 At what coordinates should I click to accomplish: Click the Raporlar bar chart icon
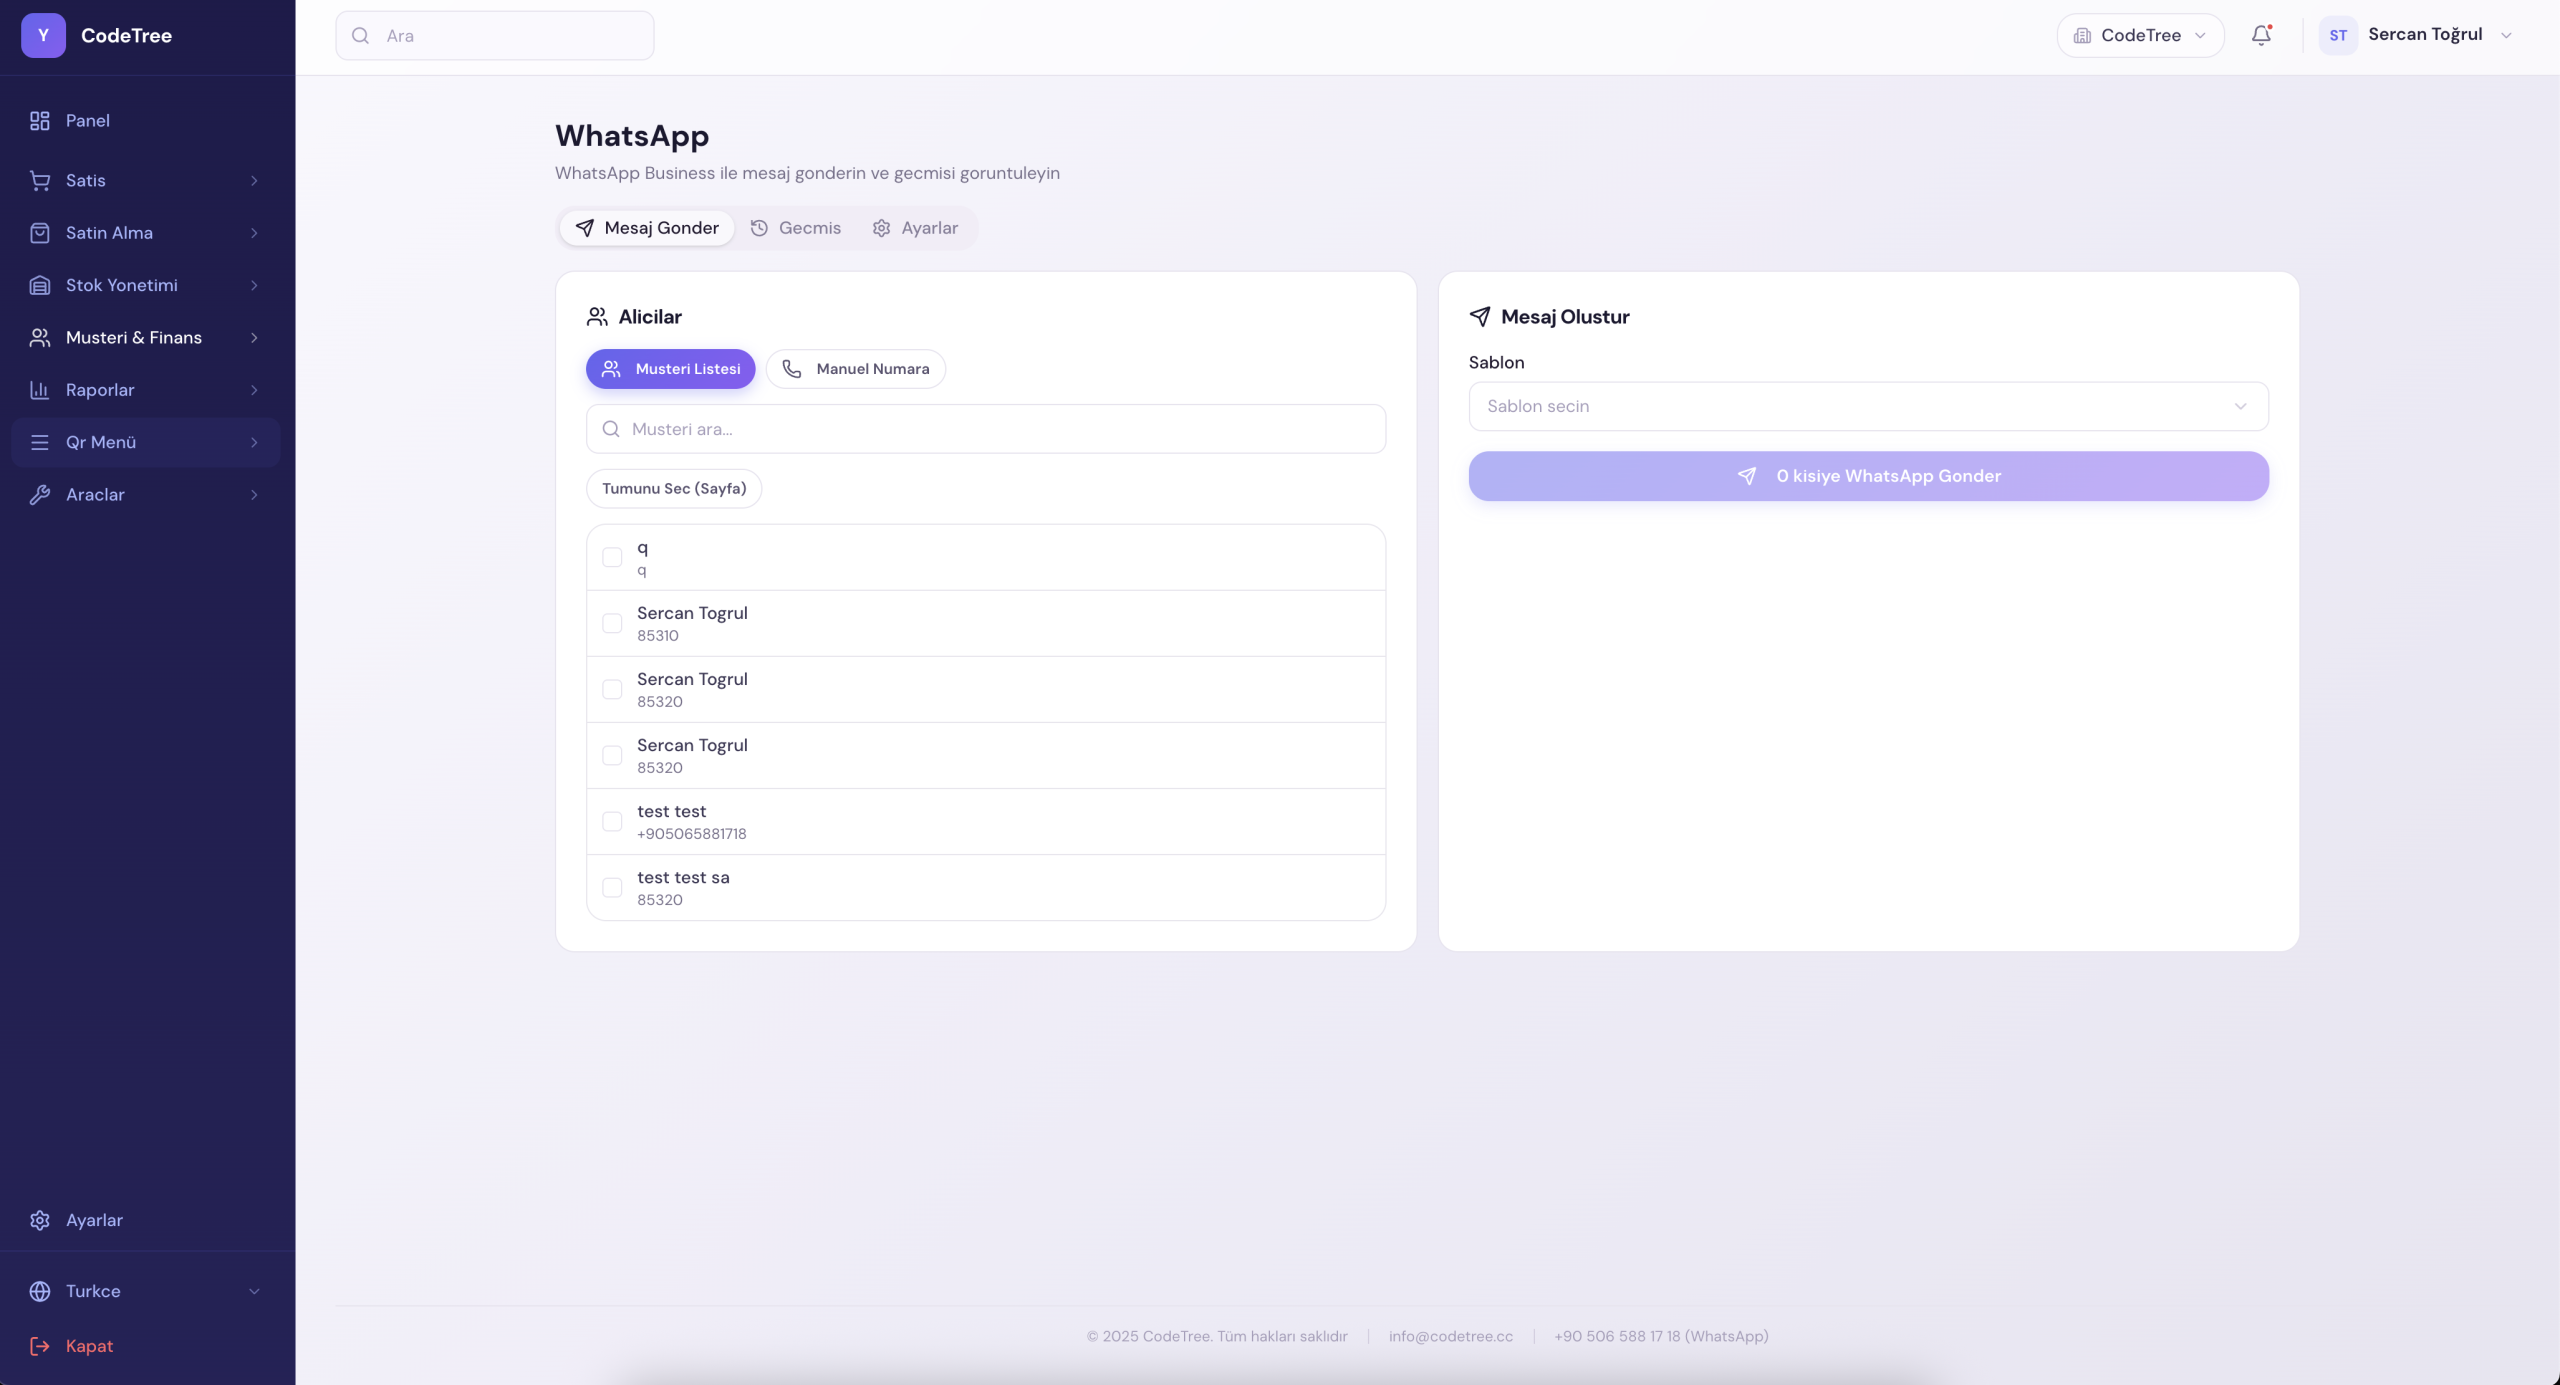[40, 390]
